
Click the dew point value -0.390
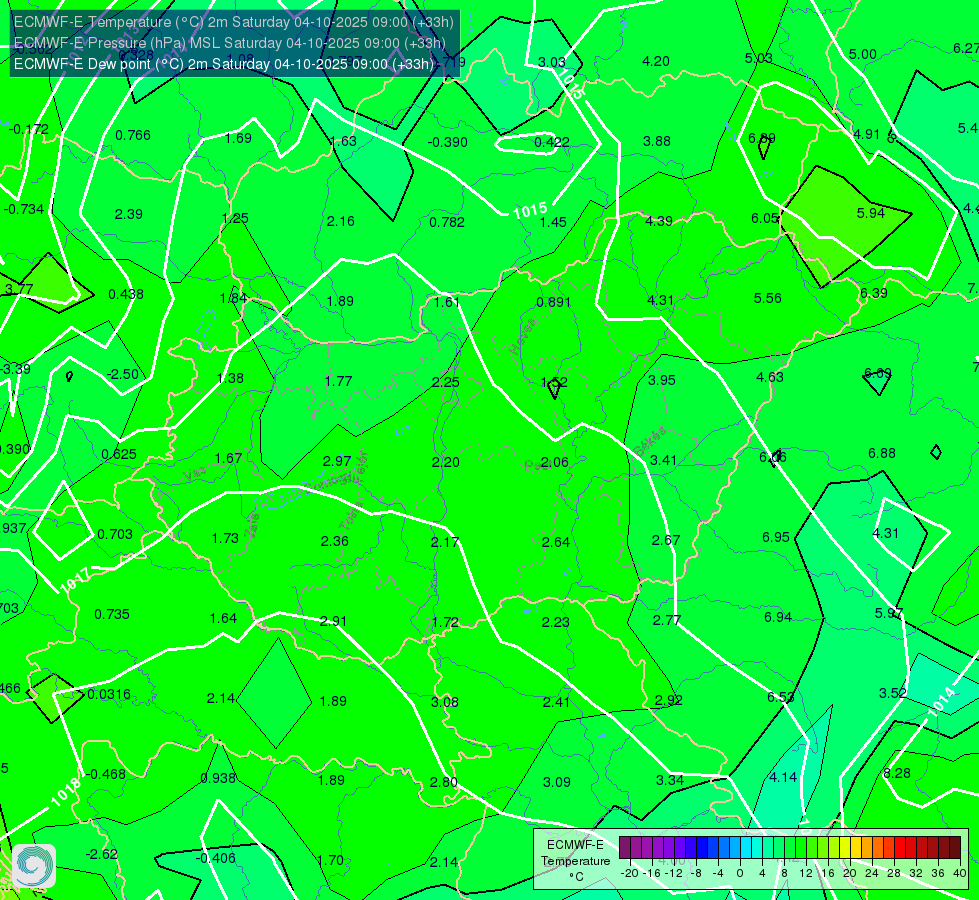click(x=448, y=142)
